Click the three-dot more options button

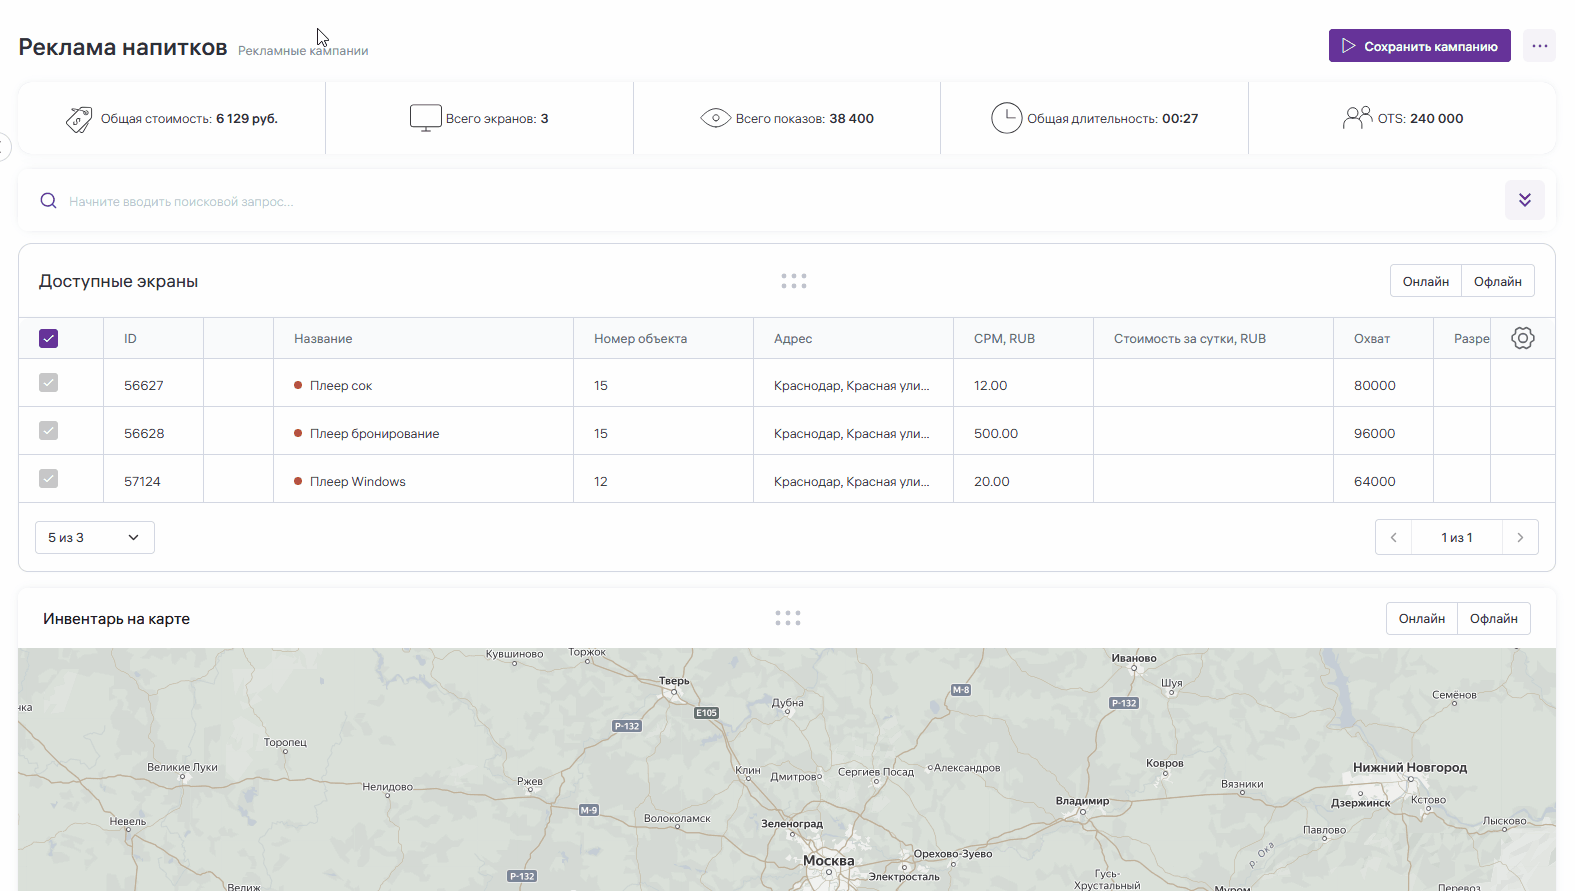click(x=1539, y=46)
